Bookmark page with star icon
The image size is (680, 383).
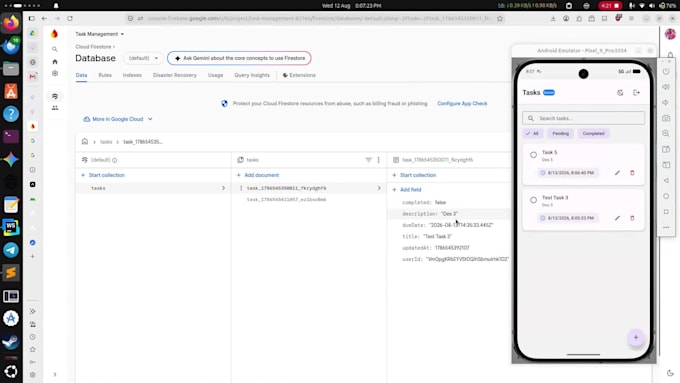(x=500, y=19)
